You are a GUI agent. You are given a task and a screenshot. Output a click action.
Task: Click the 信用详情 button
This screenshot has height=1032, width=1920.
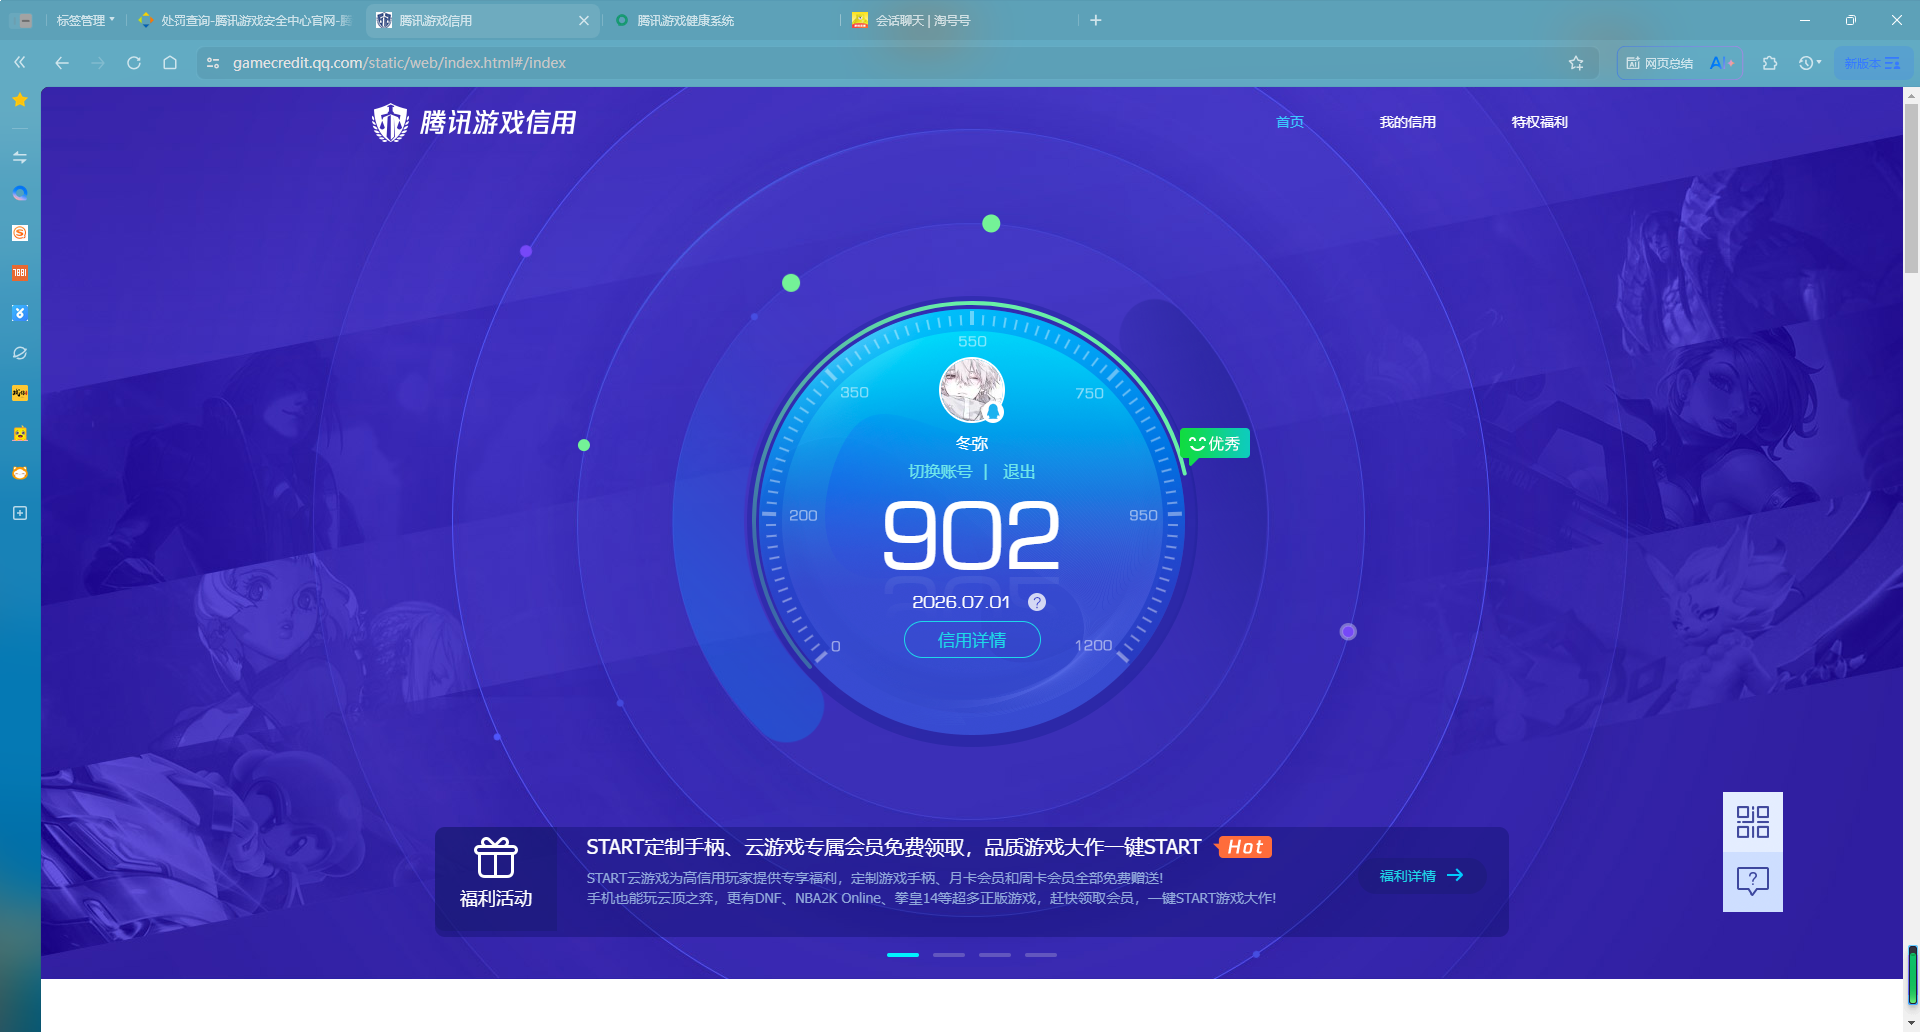[972, 640]
